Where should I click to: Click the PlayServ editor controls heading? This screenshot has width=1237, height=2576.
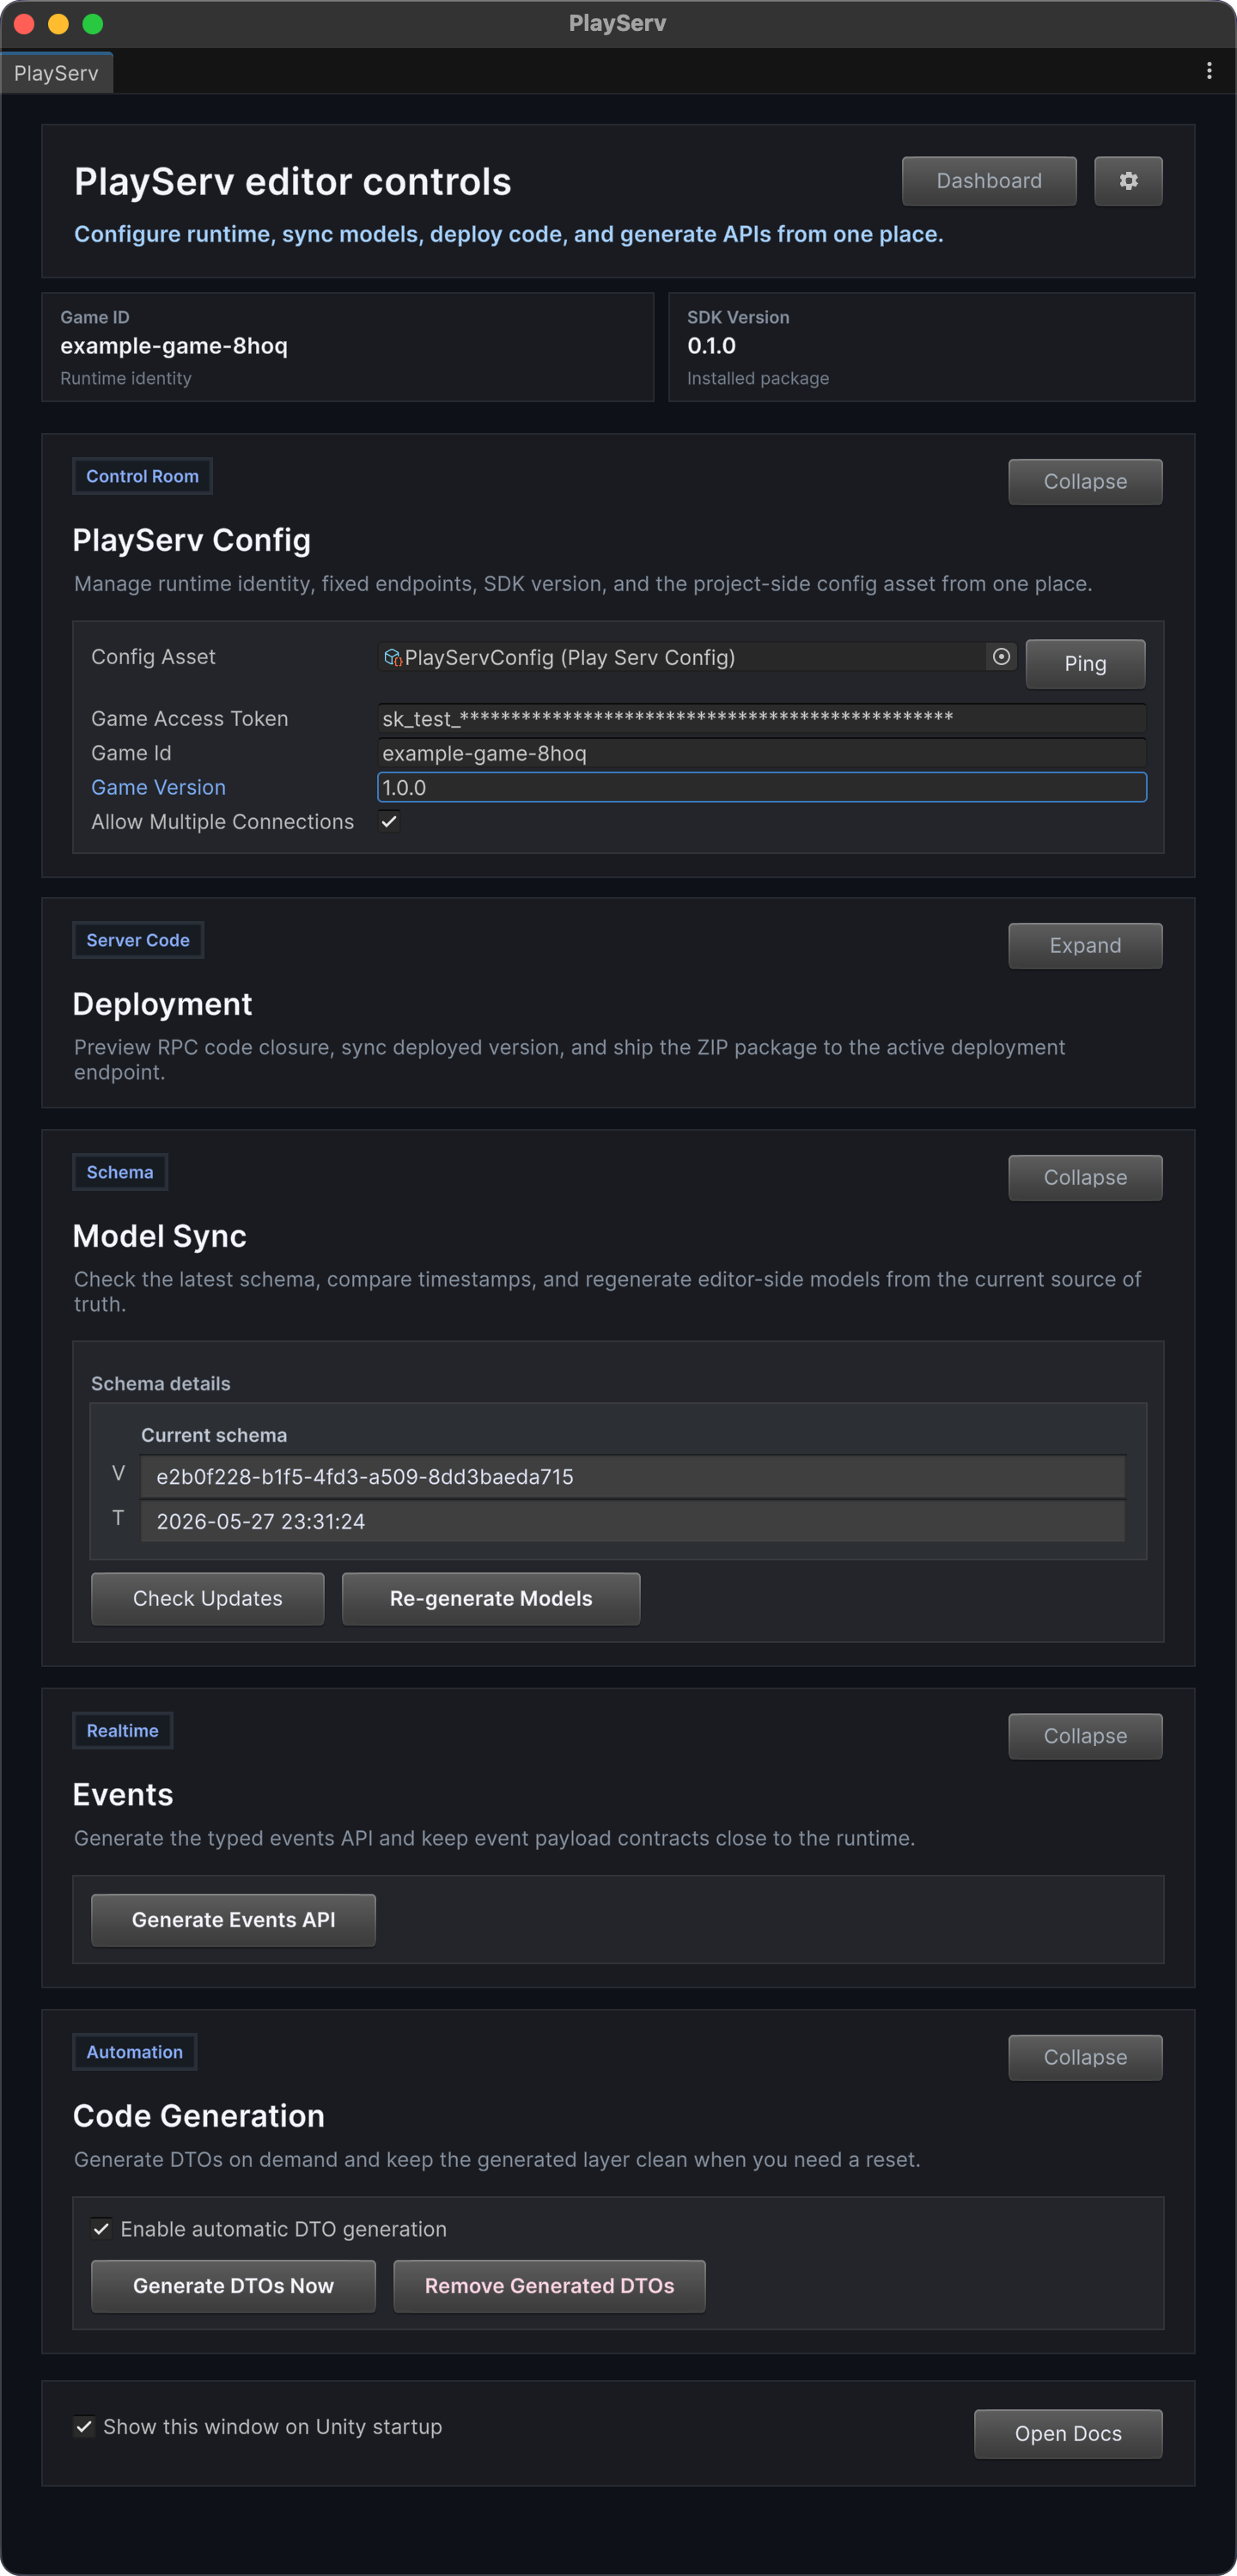293,182
